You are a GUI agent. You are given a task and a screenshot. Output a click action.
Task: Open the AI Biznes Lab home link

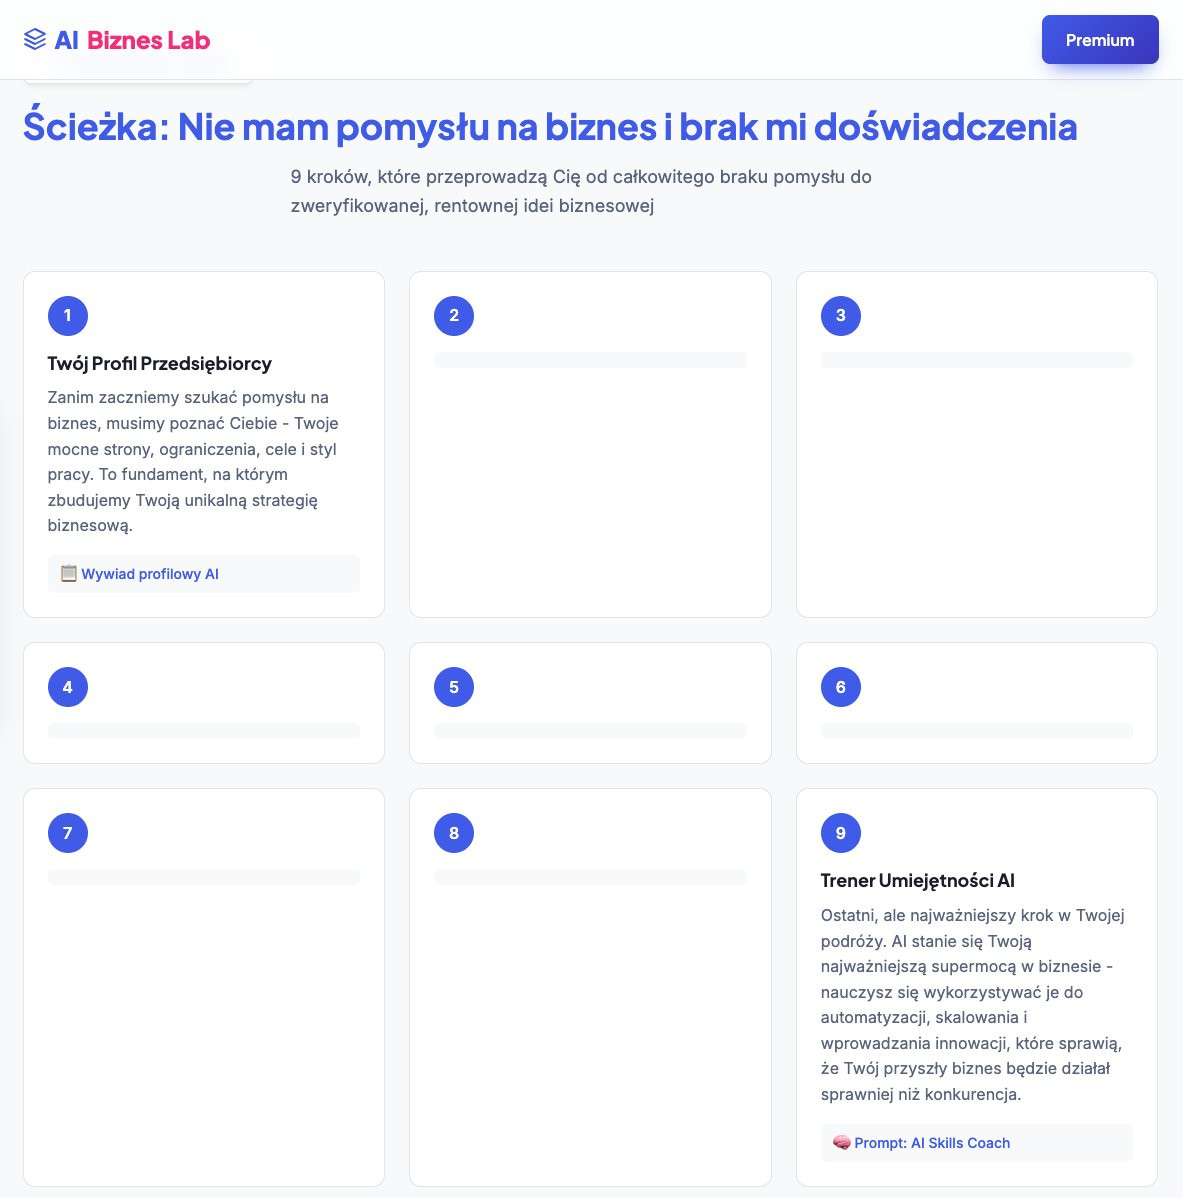click(x=117, y=40)
